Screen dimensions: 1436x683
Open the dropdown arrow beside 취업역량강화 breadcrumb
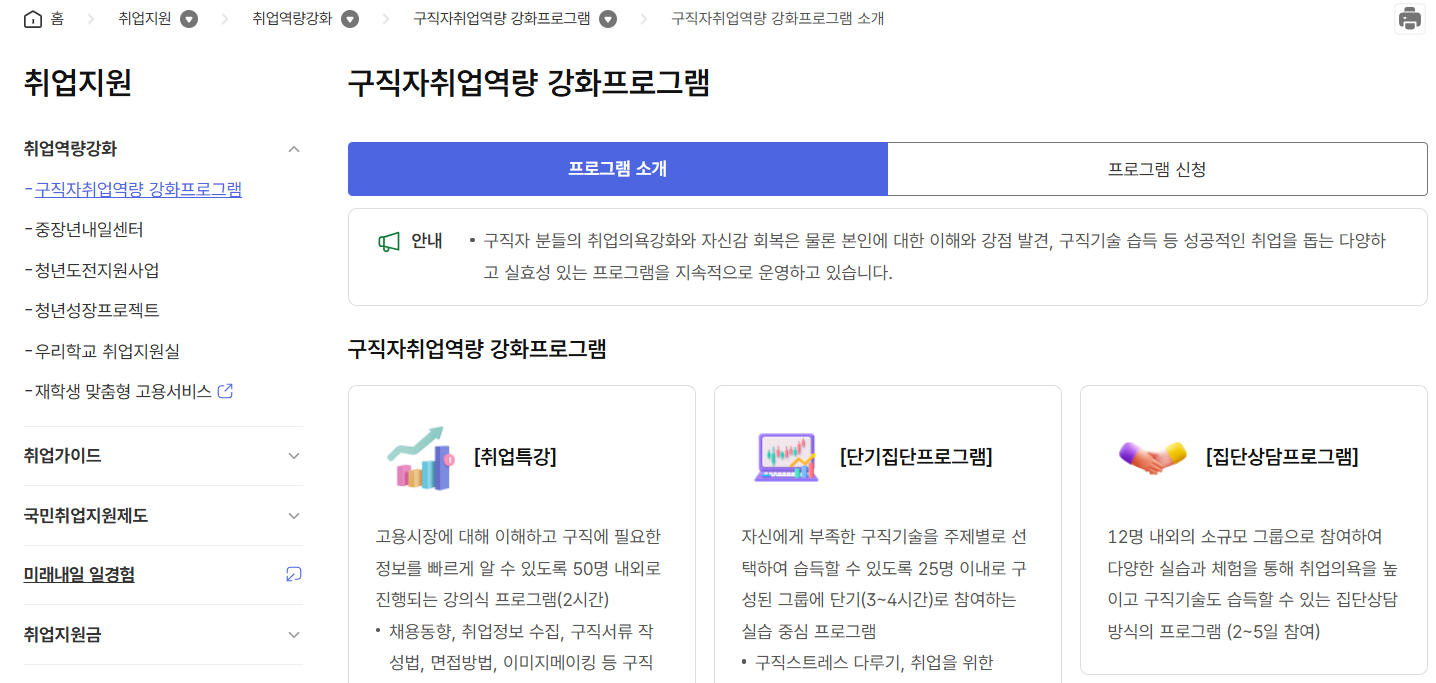(x=349, y=17)
